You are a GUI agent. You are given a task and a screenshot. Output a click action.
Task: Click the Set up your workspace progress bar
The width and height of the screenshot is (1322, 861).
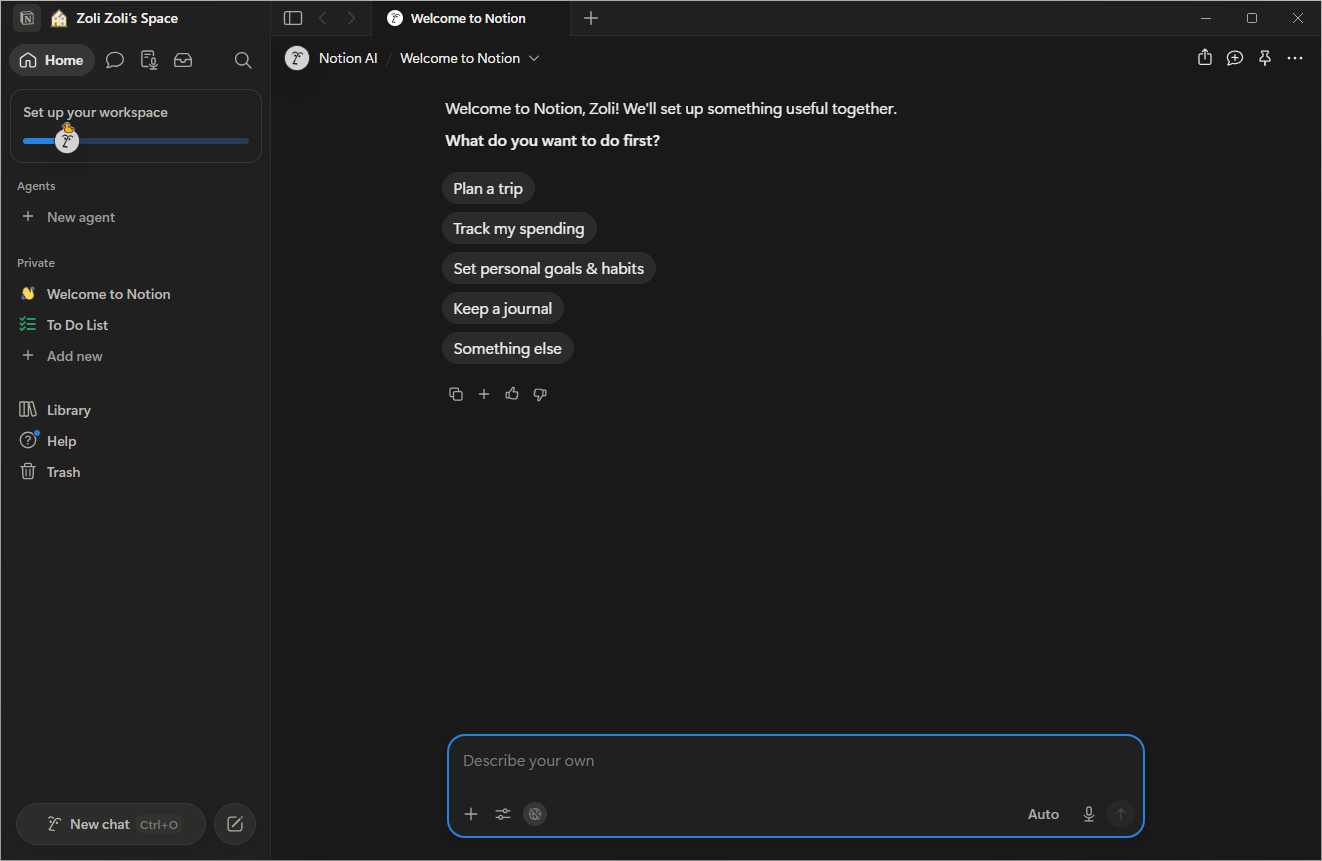pyautogui.click(x=136, y=141)
